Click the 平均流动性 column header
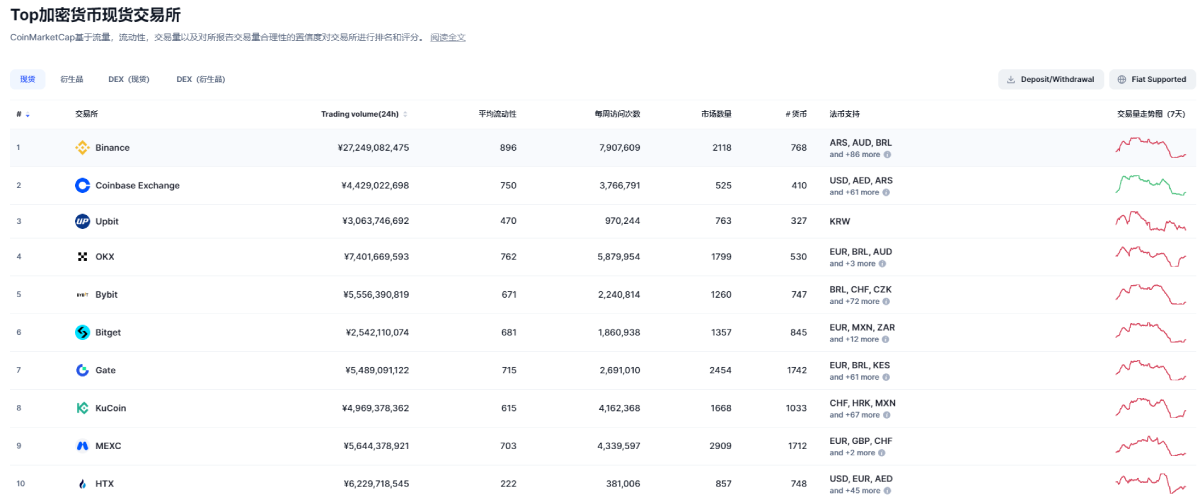Viewport: 1200px width, 502px height. 497,114
